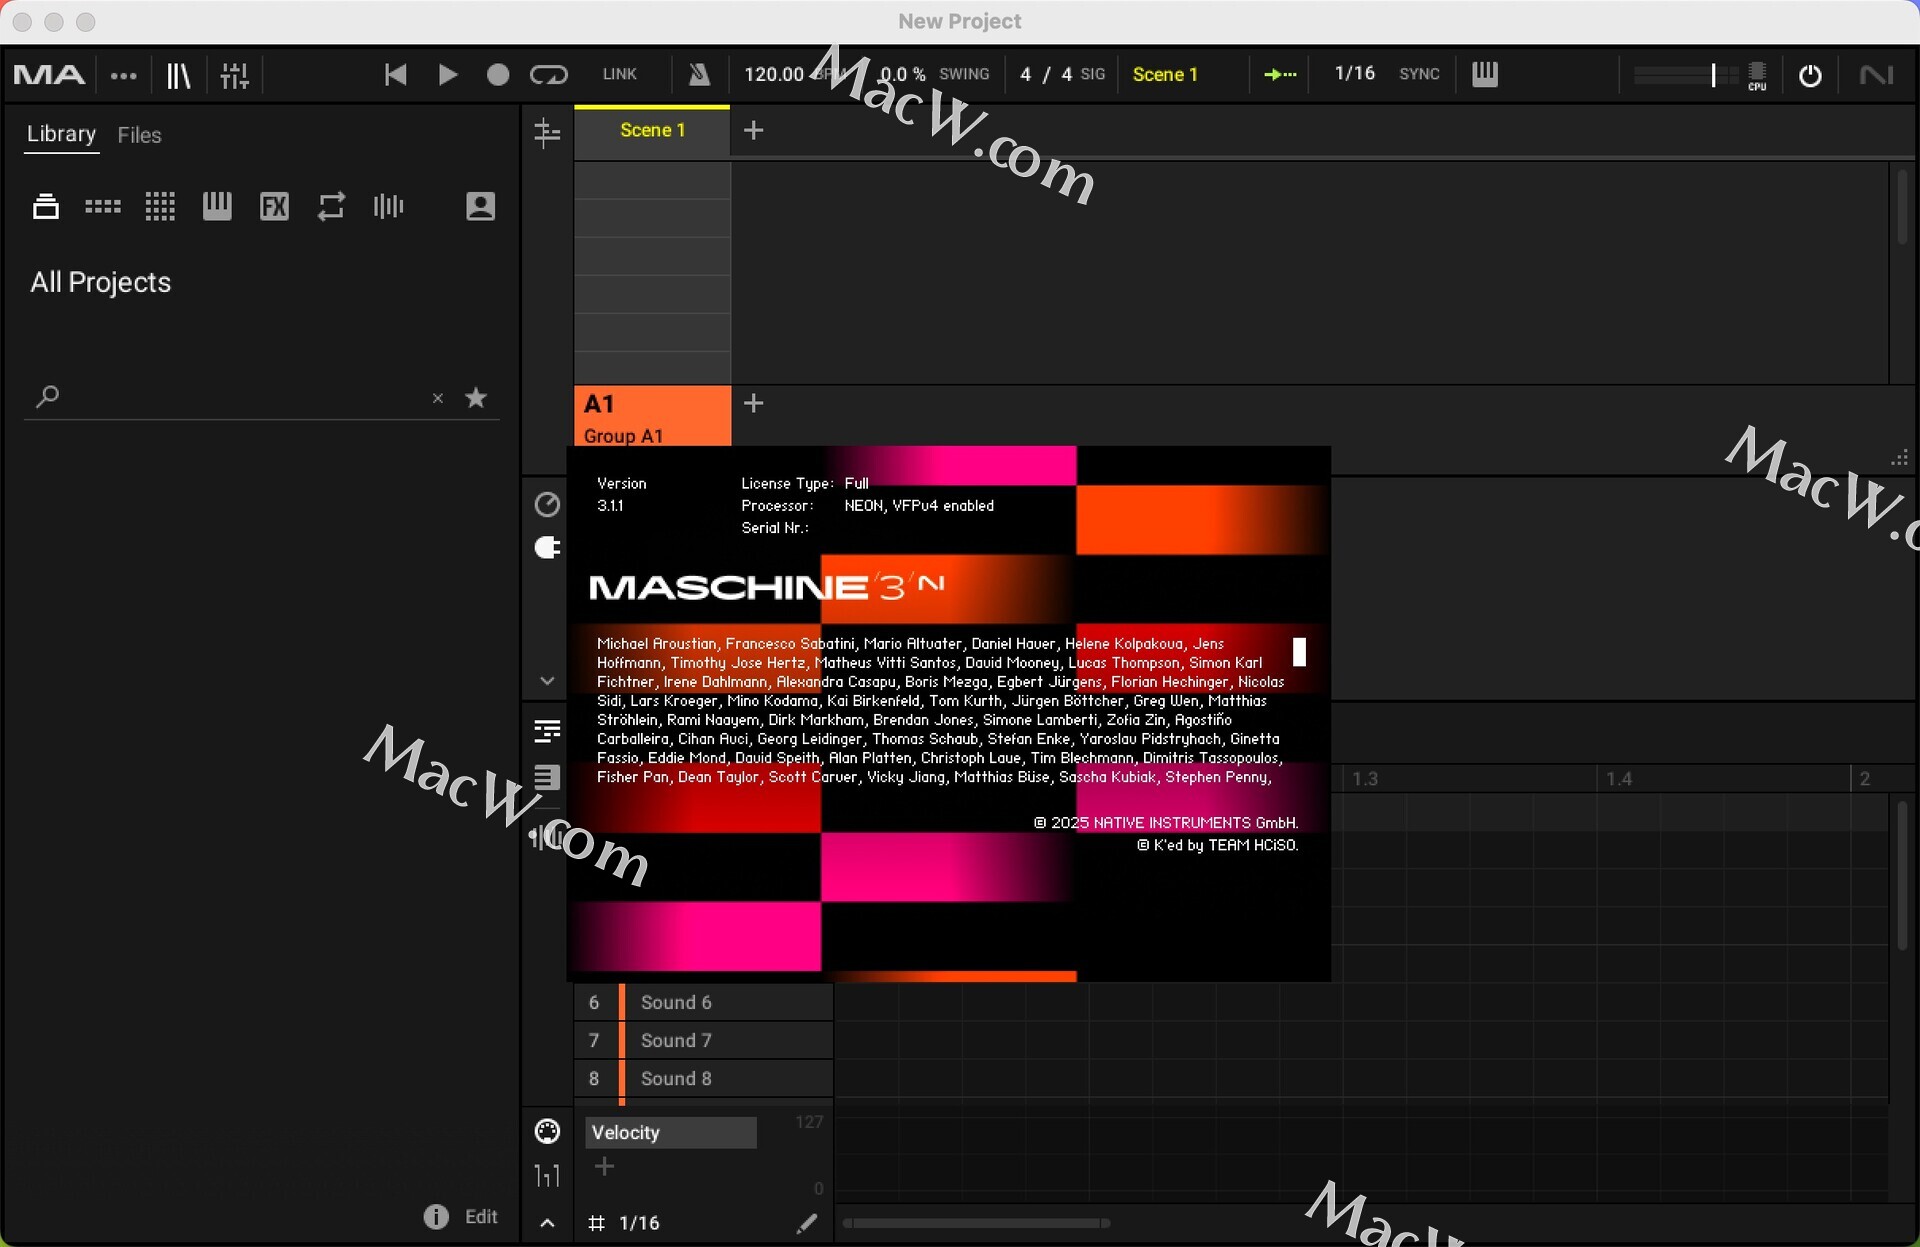Click the Native Instruments NI logo
This screenshot has height=1247, width=1920.
point(1876,75)
